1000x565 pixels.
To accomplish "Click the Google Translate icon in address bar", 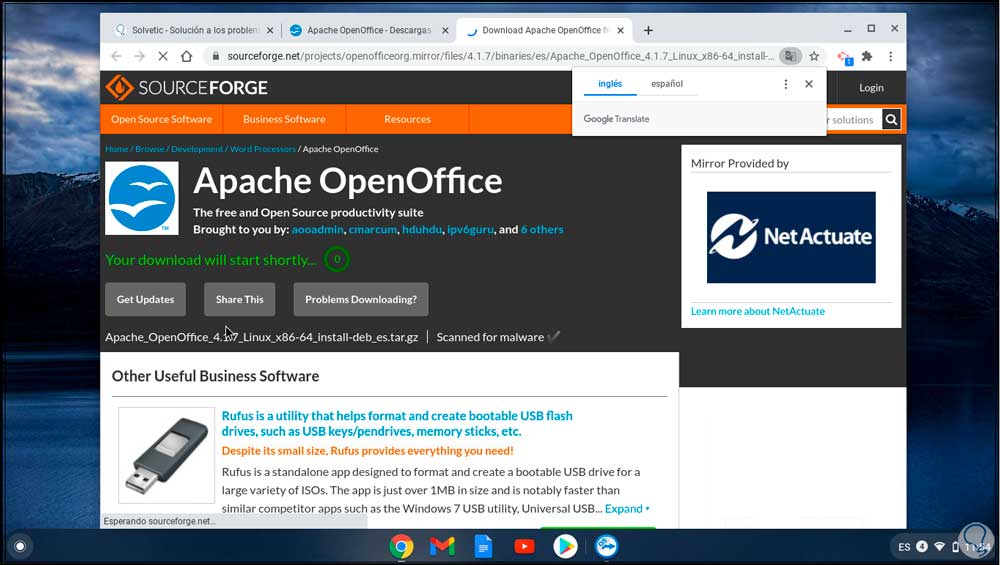I will coord(790,56).
